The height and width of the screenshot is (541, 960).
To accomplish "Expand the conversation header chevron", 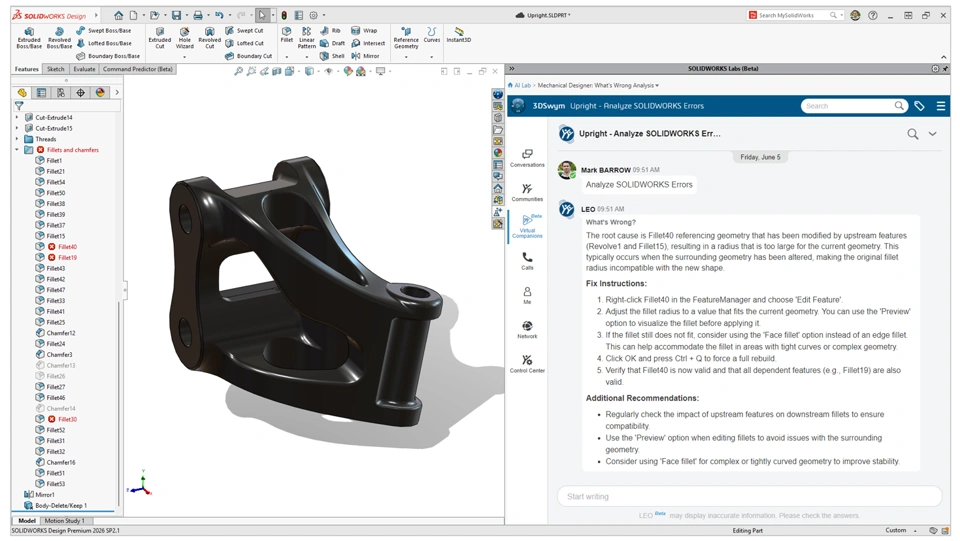I will (932, 133).
